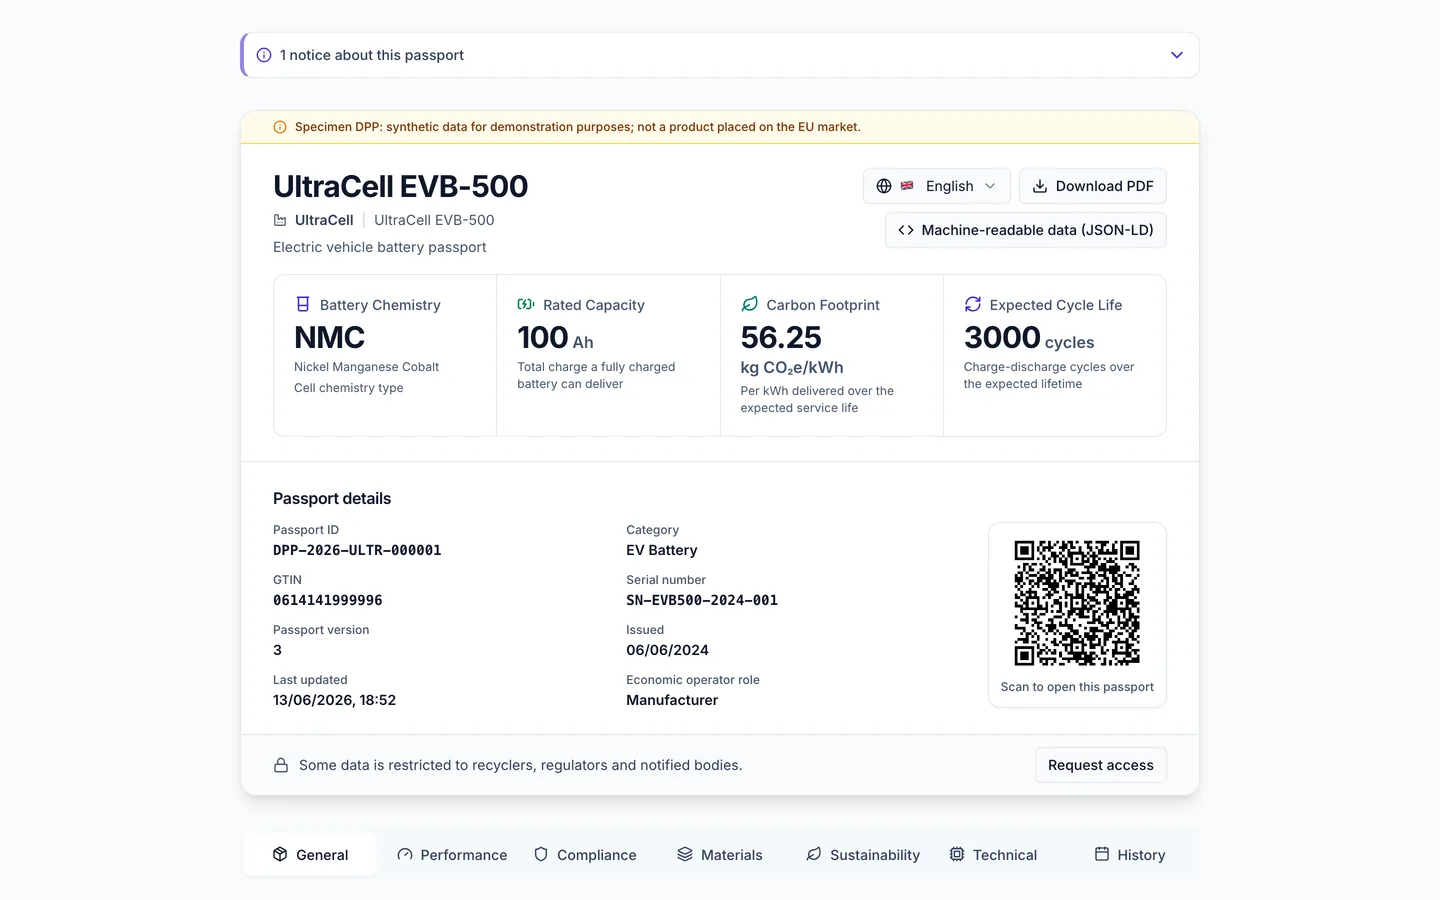Click the NMC chemistry value

(329, 337)
